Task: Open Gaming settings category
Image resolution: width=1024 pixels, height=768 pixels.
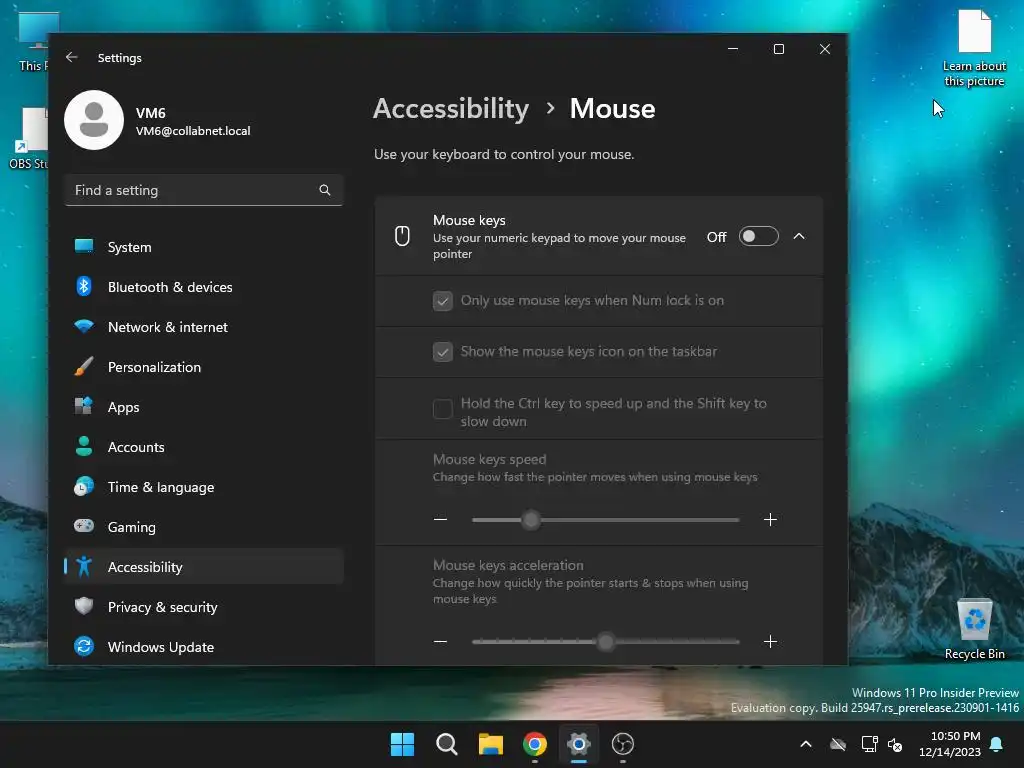Action: (x=204, y=527)
